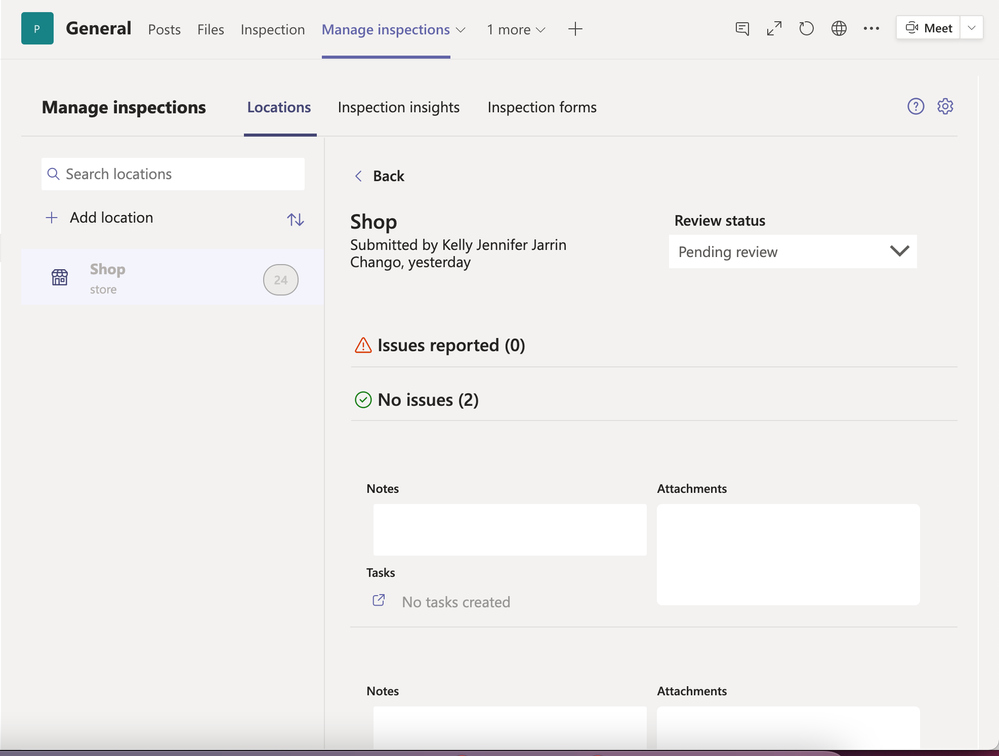
Task: Open the settings gear icon
Action: (x=945, y=106)
